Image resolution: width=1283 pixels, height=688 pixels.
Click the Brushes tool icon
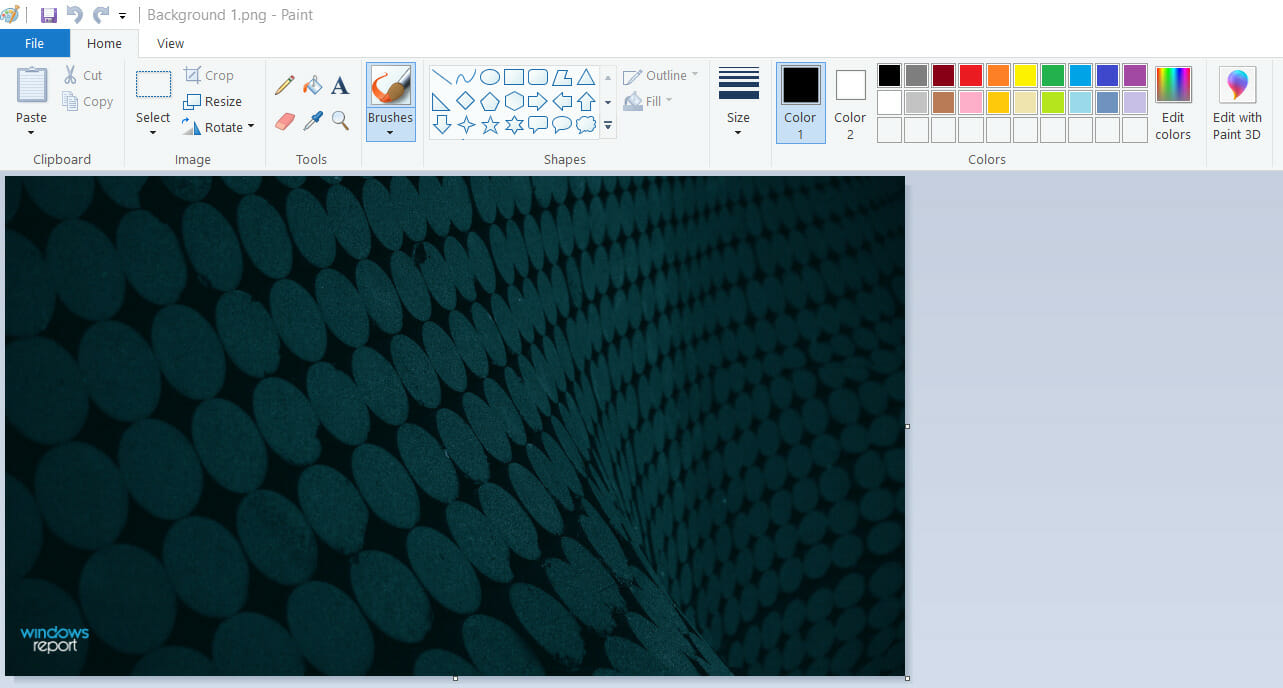390,86
